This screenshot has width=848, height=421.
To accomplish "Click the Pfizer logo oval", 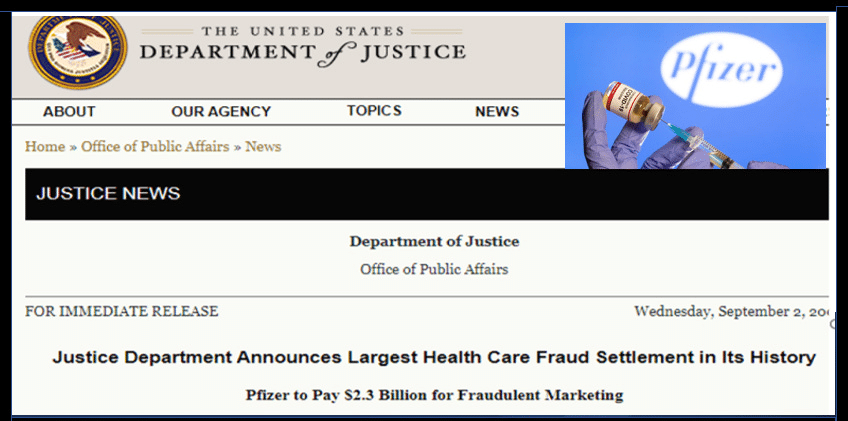I will click(721, 70).
